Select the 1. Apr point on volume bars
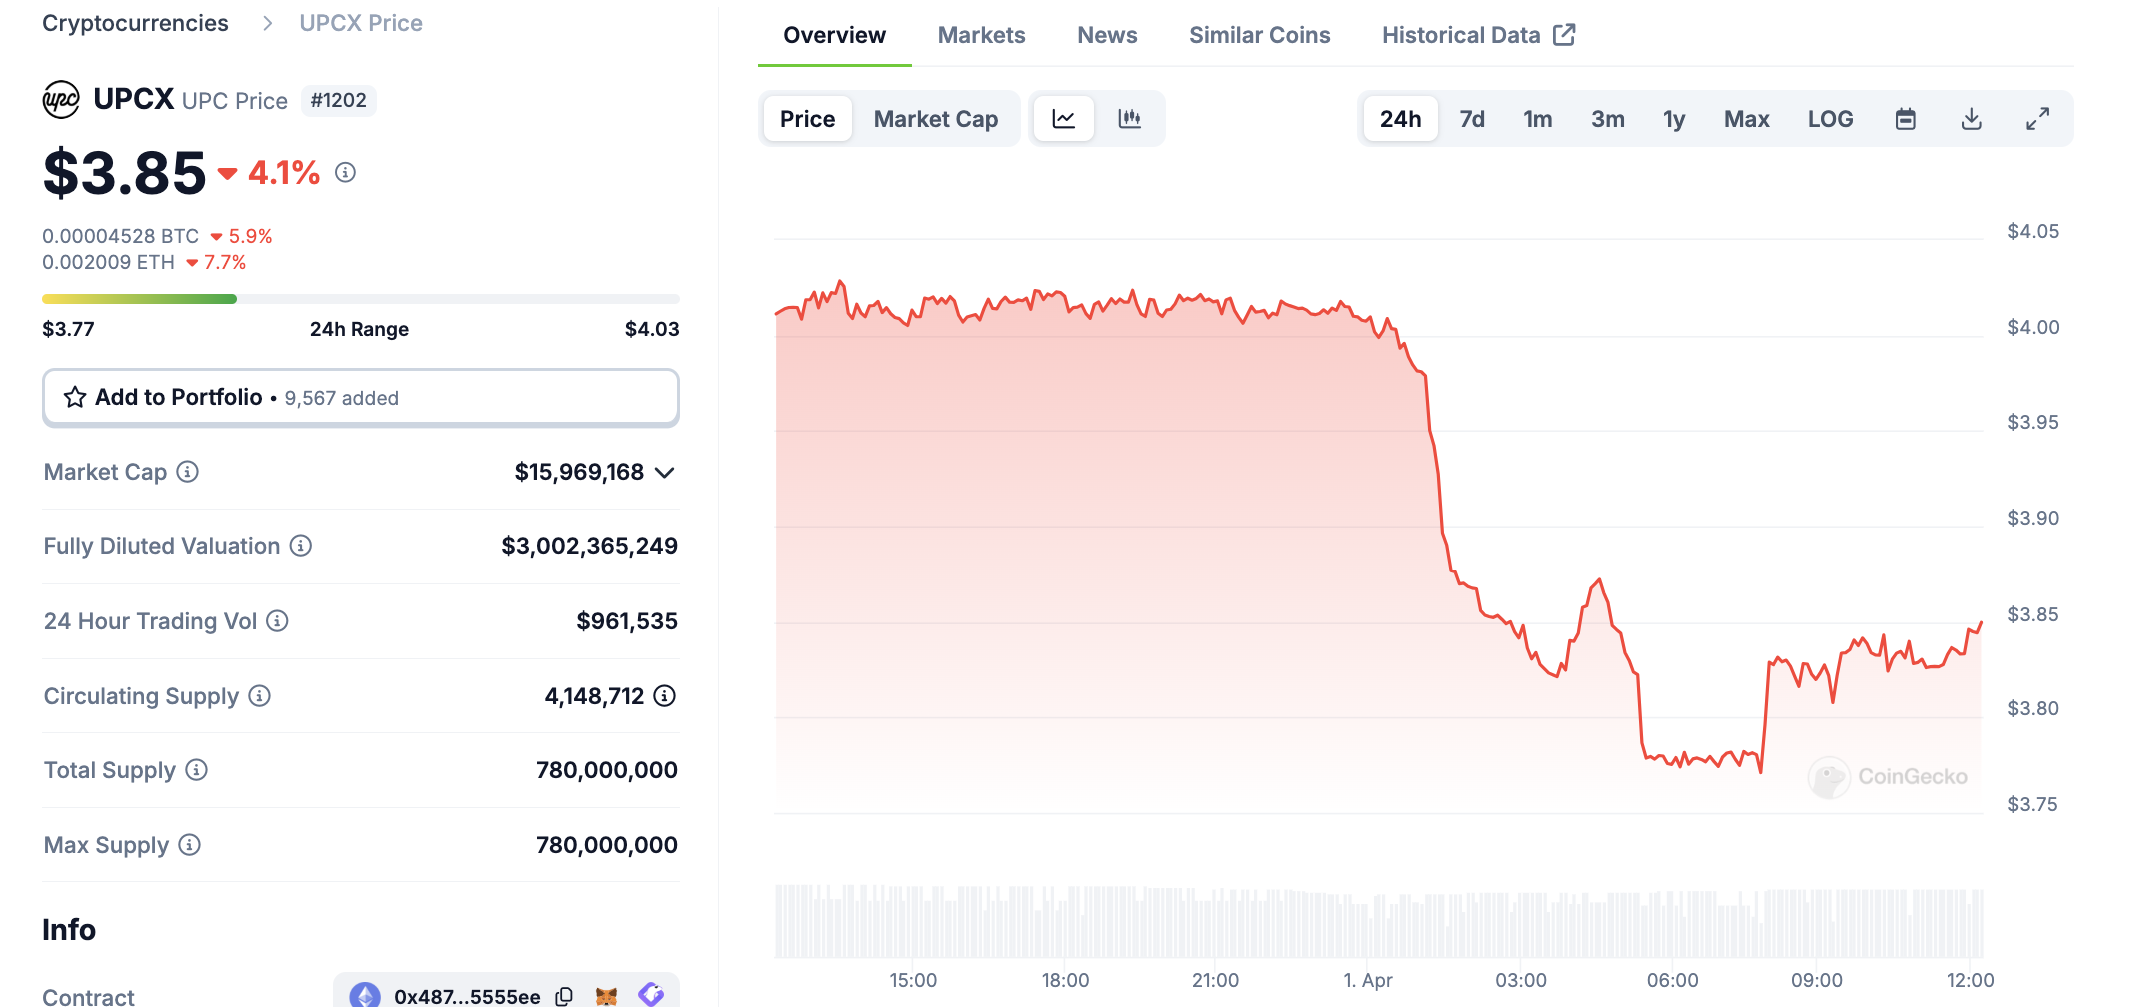 (x=1368, y=920)
